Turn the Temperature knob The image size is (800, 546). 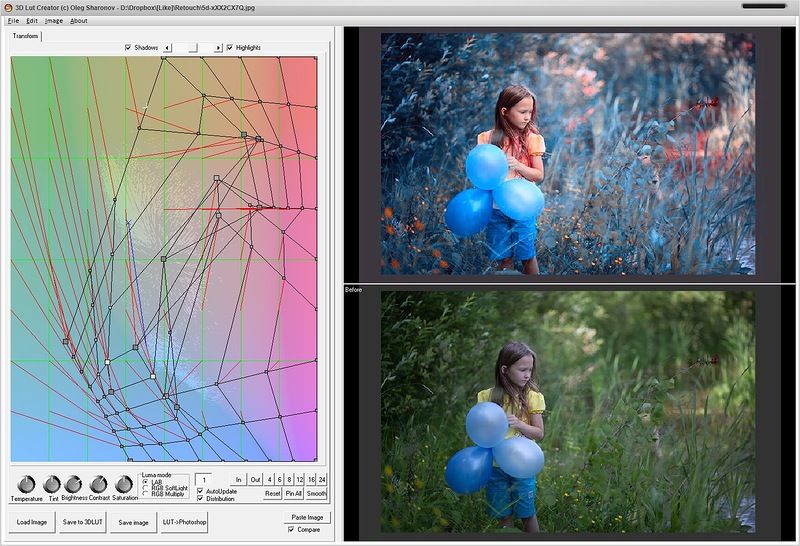click(26, 484)
